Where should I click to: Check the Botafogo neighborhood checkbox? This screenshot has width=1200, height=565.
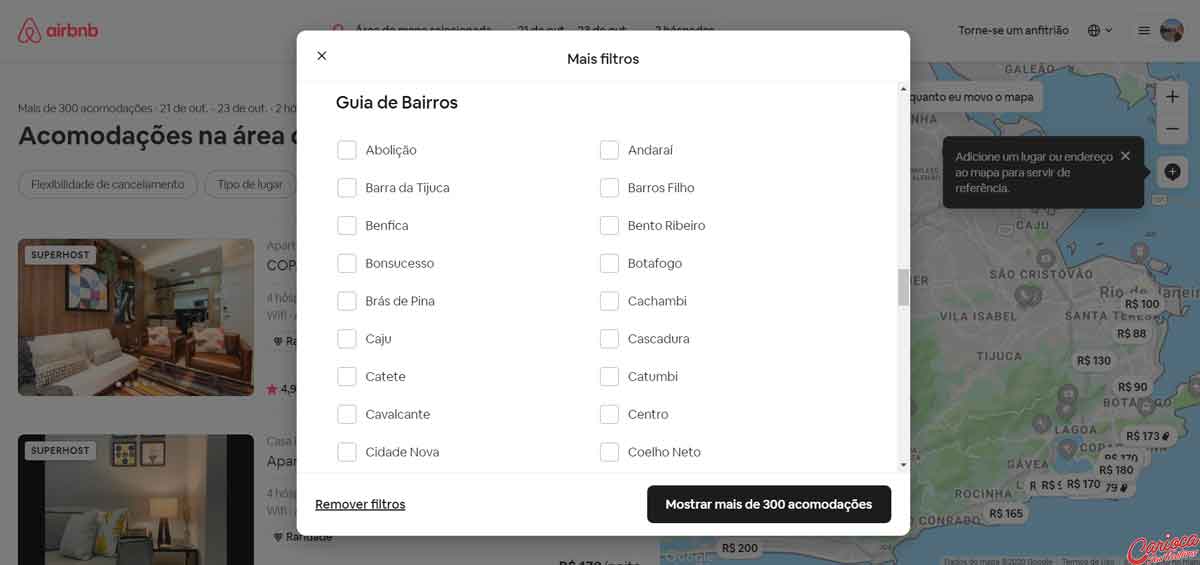(609, 263)
